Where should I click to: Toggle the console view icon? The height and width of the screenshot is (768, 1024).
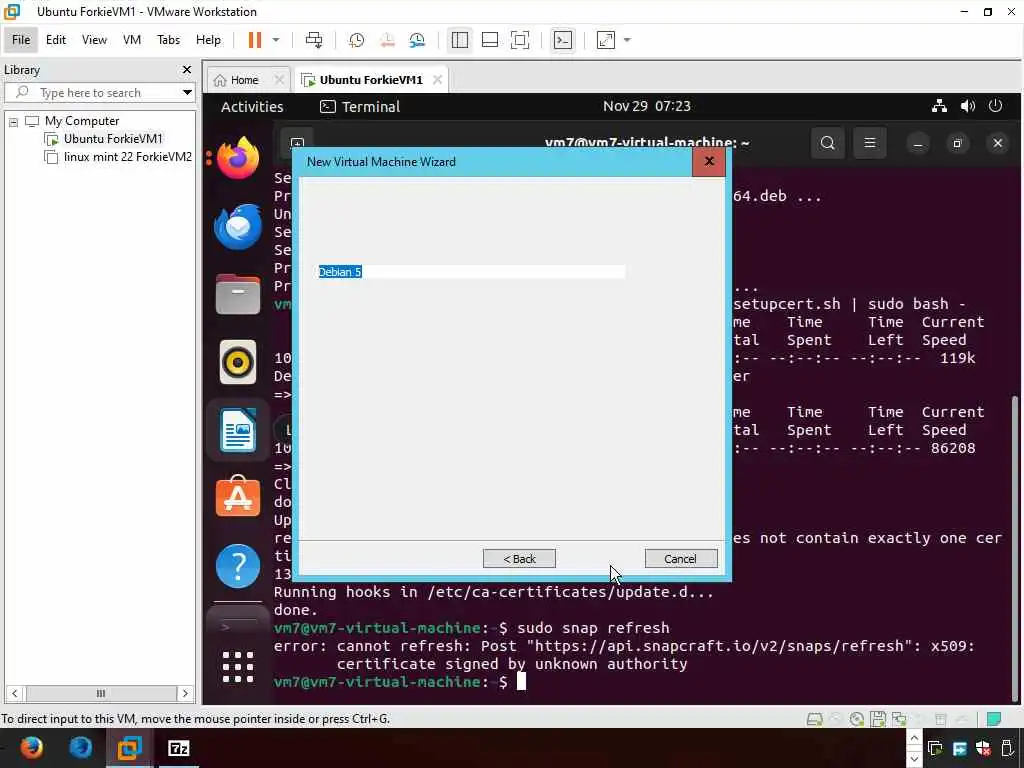coord(563,40)
